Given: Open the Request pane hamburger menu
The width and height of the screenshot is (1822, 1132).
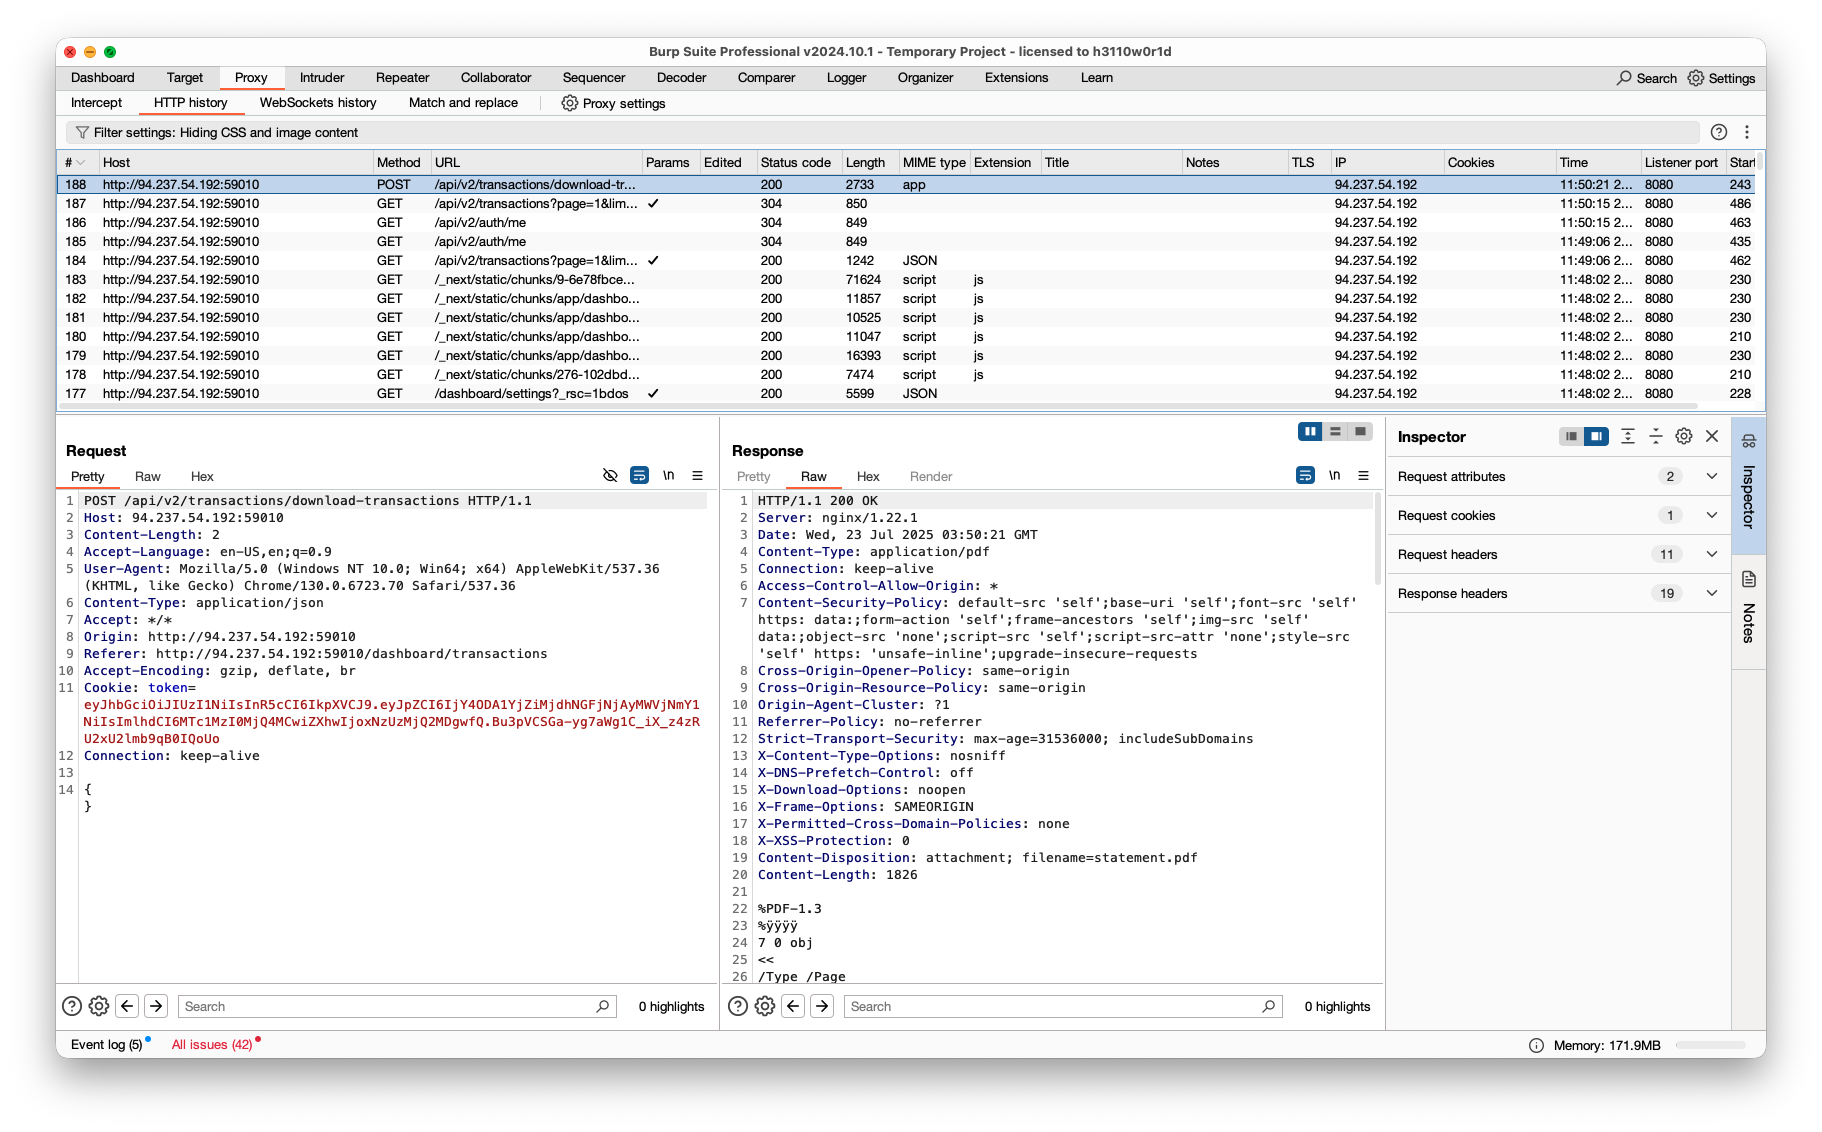Looking at the screenshot, I should pos(697,475).
